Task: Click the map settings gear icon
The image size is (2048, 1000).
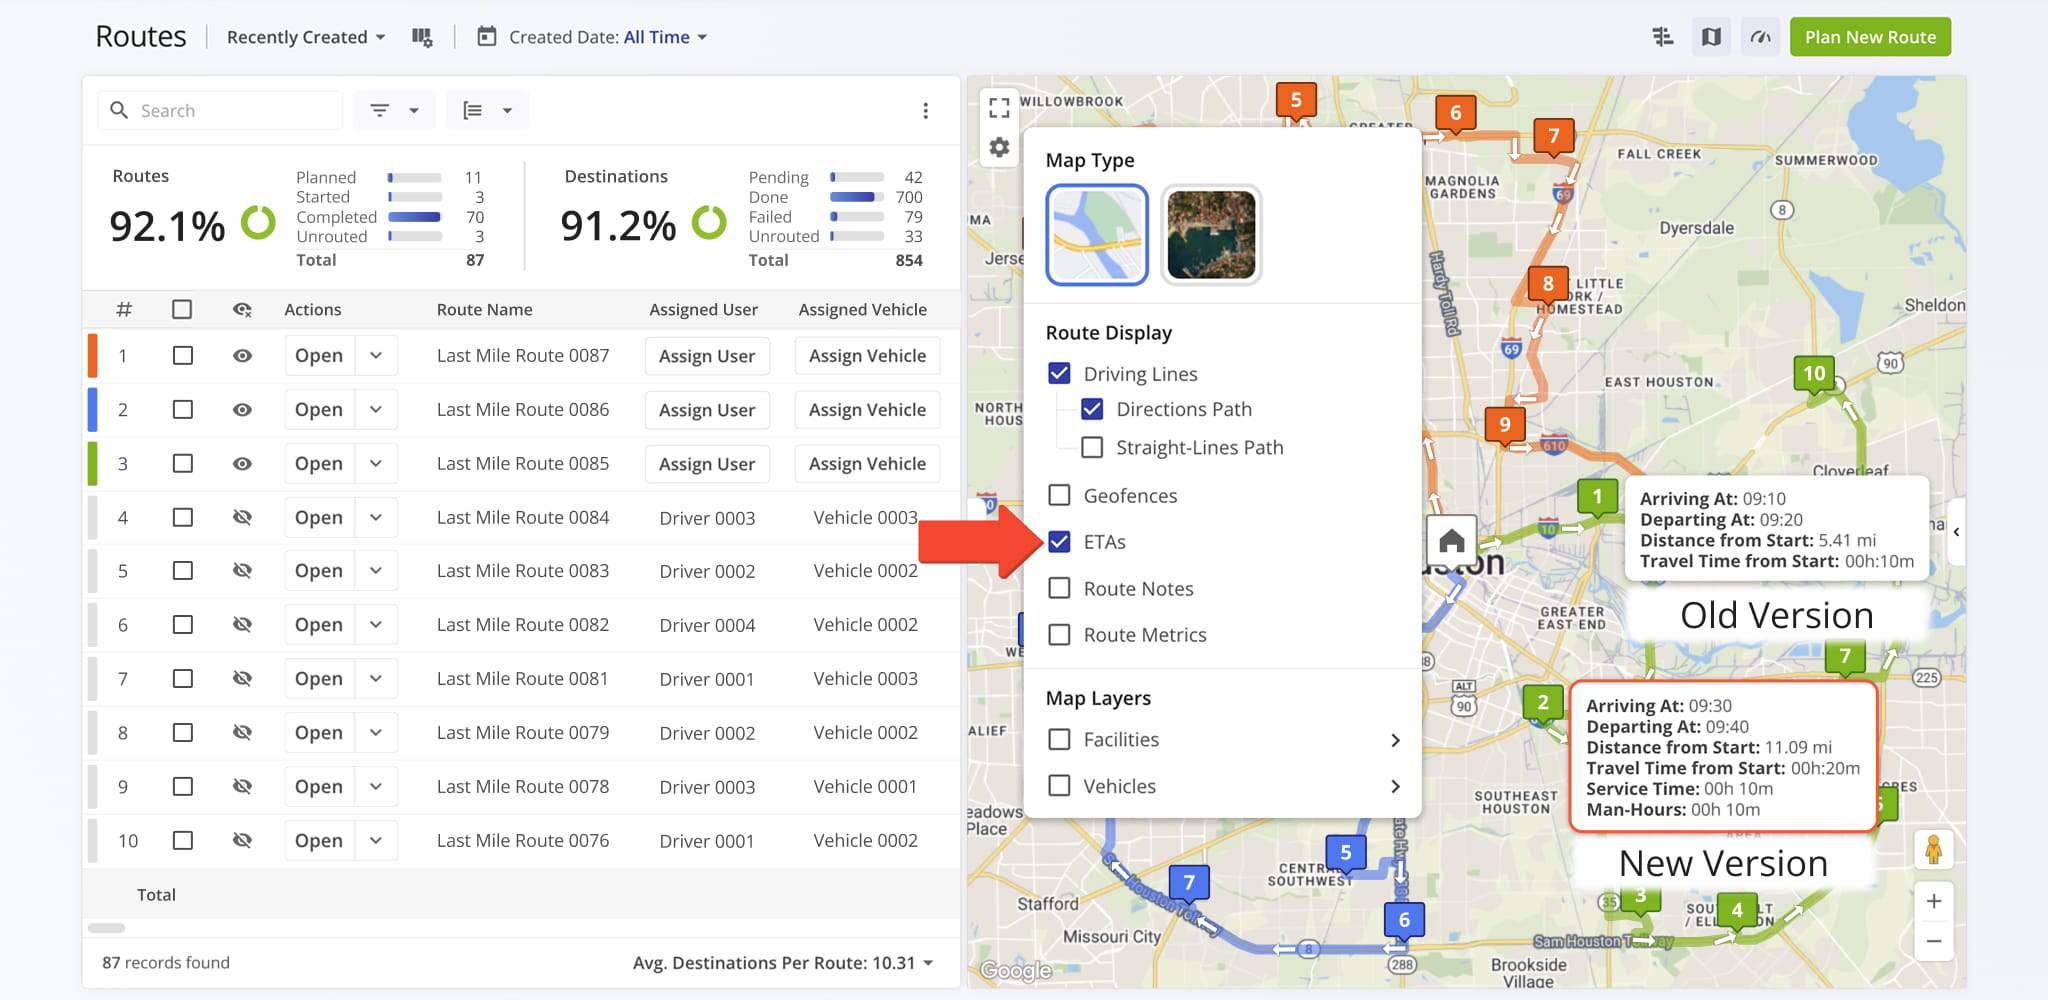Action: coord(999,148)
